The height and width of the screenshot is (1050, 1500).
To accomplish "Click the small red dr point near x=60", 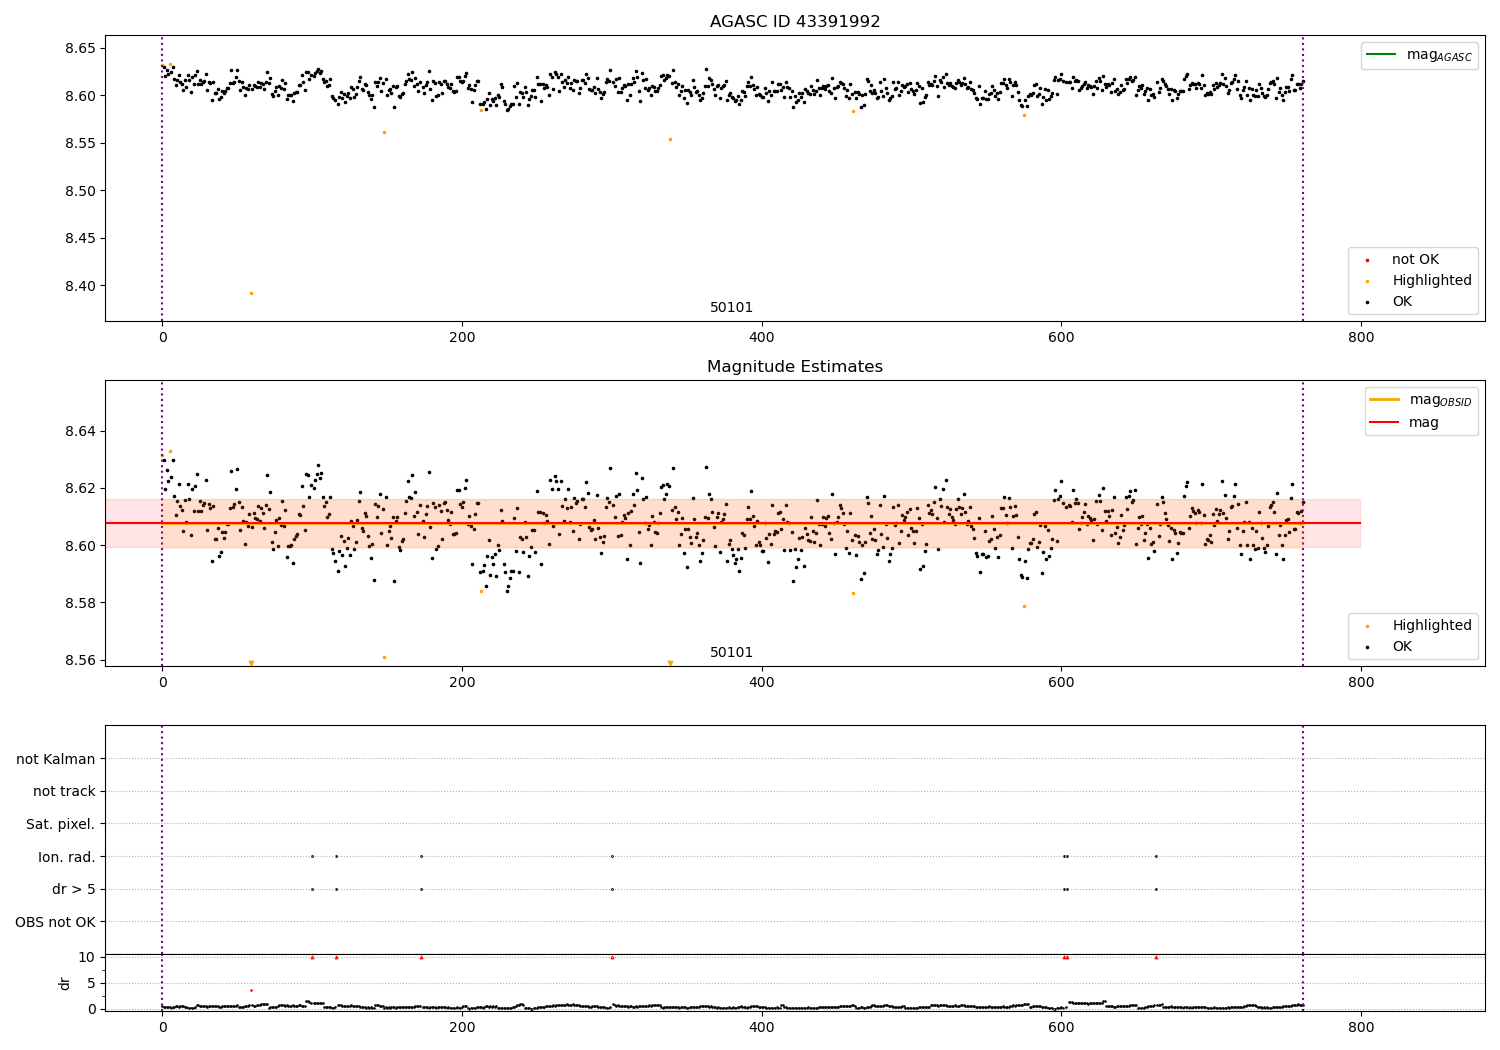I will click(x=251, y=990).
